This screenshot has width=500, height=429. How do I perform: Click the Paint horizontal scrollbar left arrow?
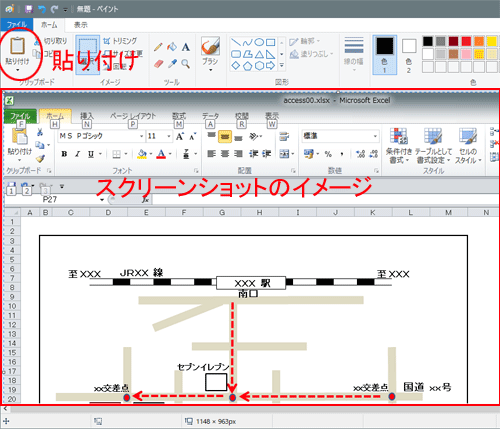click(5, 409)
